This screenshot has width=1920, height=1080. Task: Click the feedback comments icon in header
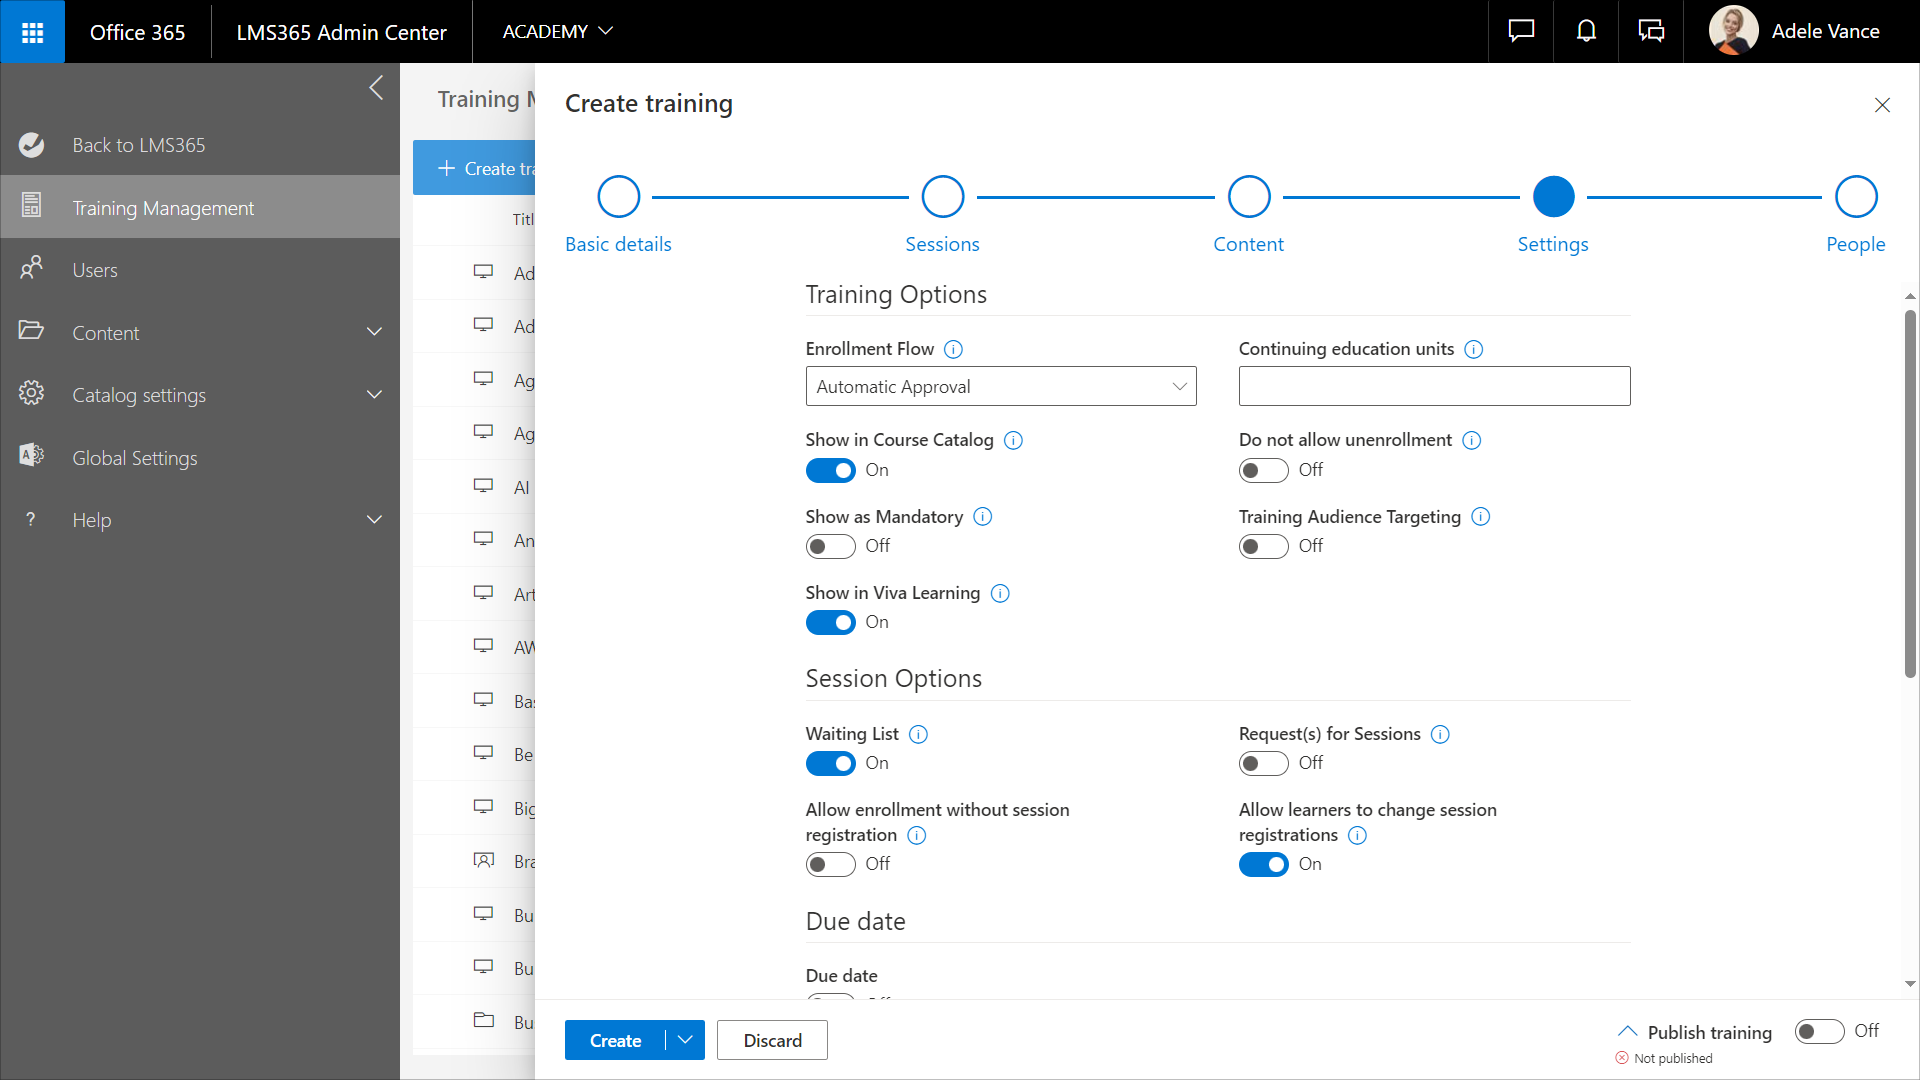point(1651,31)
